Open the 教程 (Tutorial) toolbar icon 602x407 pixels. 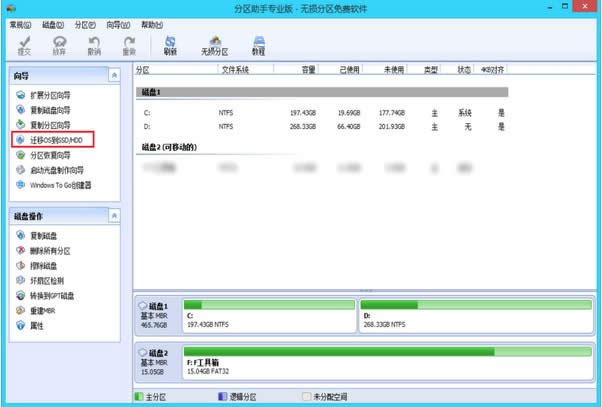tap(258, 44)
